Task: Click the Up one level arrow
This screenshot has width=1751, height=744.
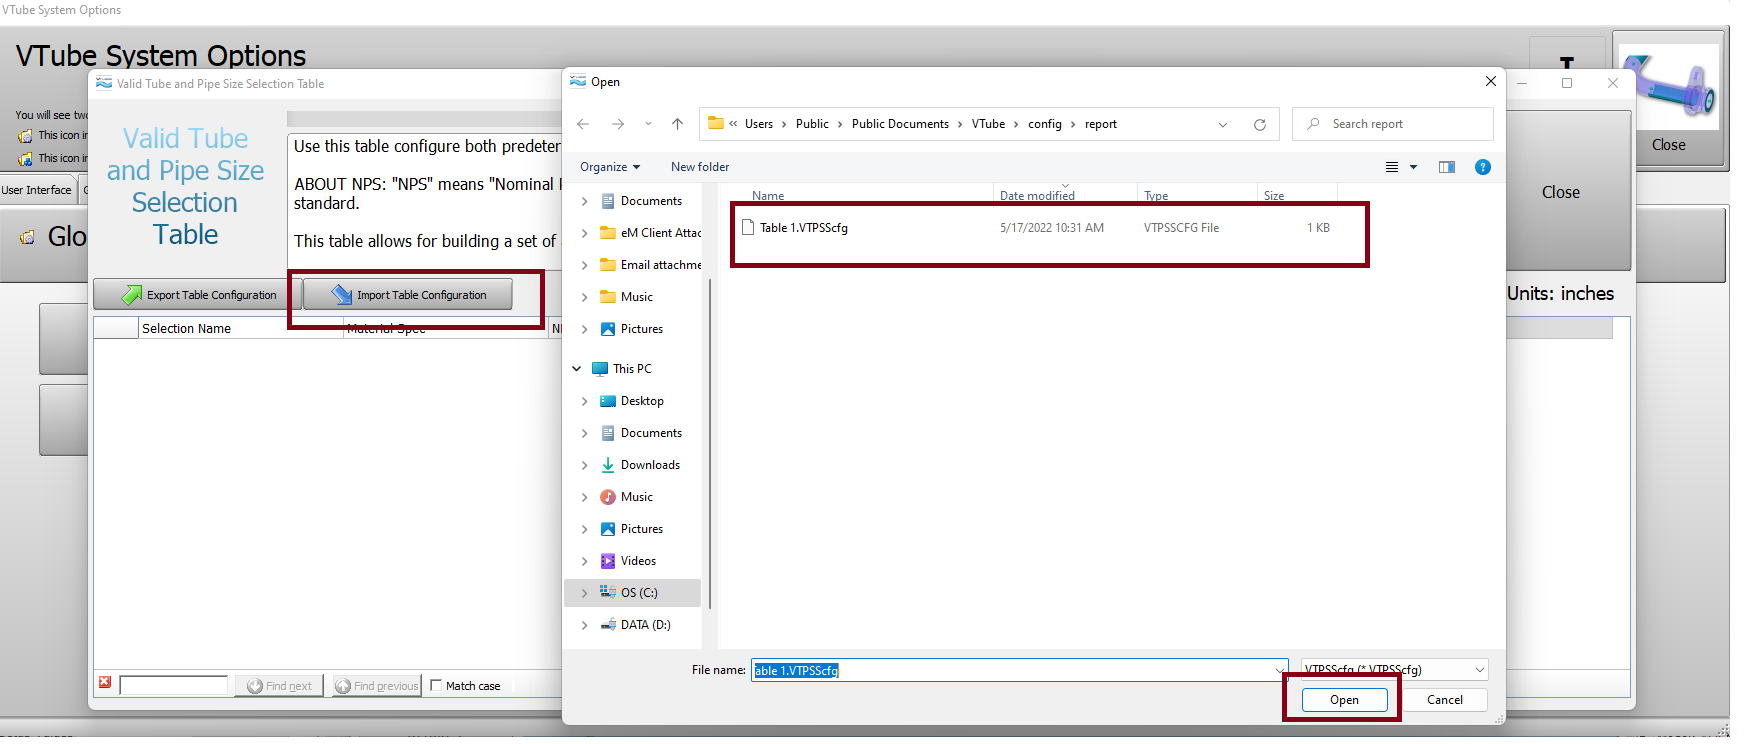Action: click(x=677, y=124)
